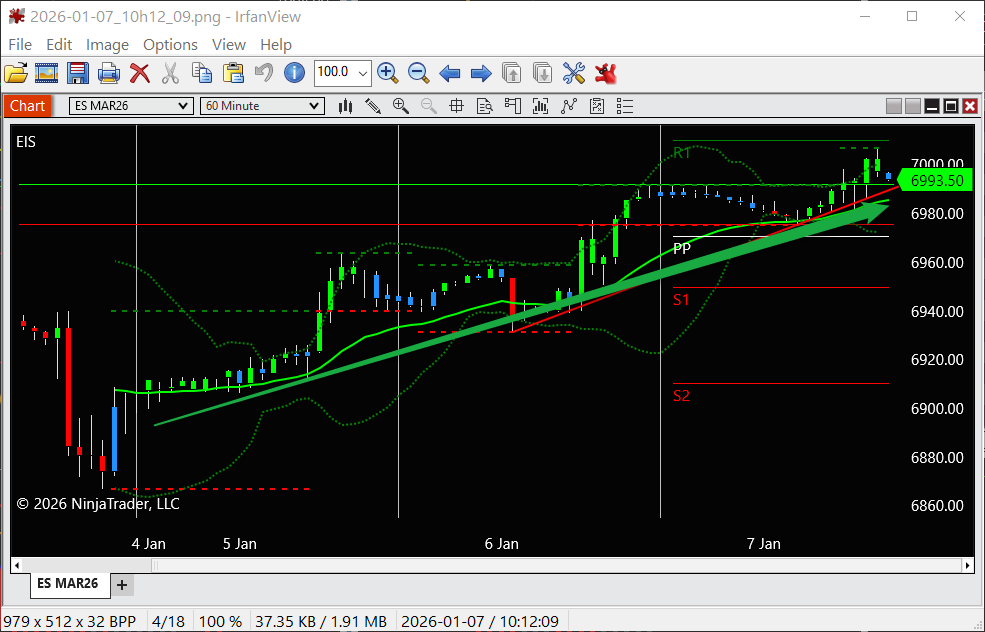
Task: Open the chart data box icon
Action: click(484, 106)
